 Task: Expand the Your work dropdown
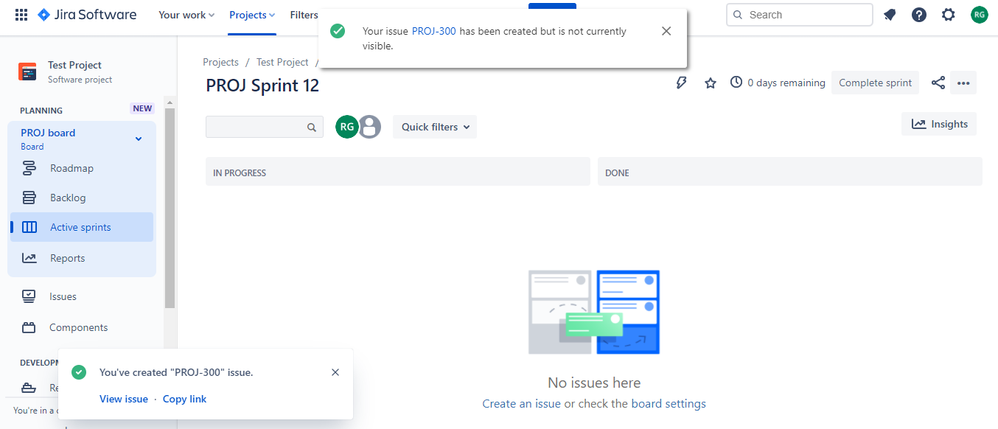point(186,15)
